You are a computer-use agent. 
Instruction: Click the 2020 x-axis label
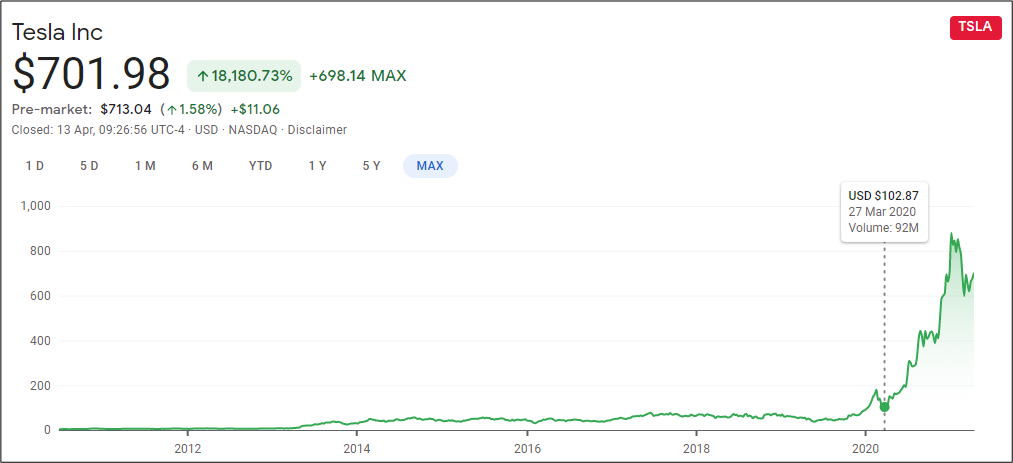click(866, 448)
